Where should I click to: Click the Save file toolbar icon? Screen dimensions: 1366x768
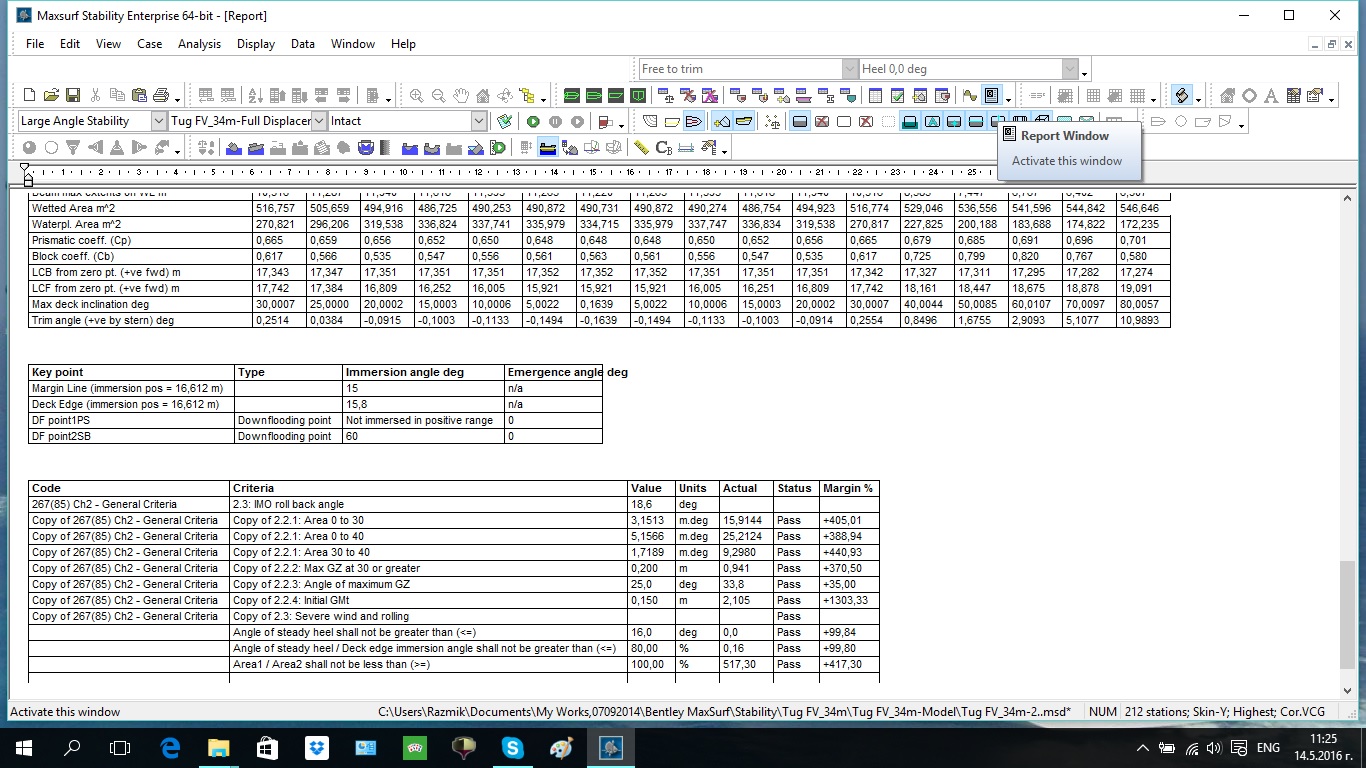tap(73, 96)
